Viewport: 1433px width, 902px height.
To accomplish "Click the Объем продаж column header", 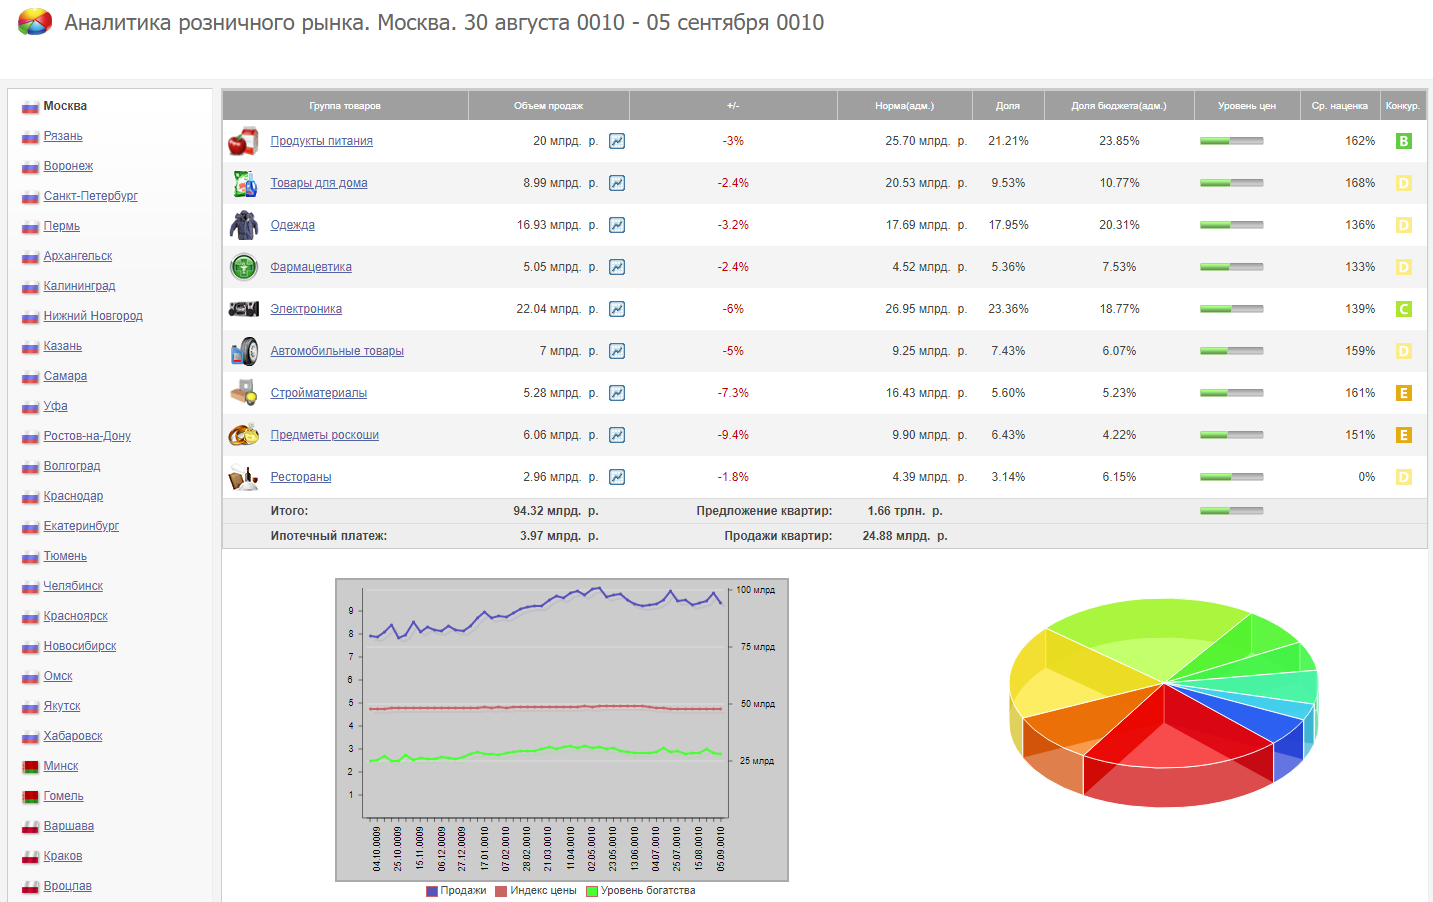I will pyautogui.click(x=548, y=106).
